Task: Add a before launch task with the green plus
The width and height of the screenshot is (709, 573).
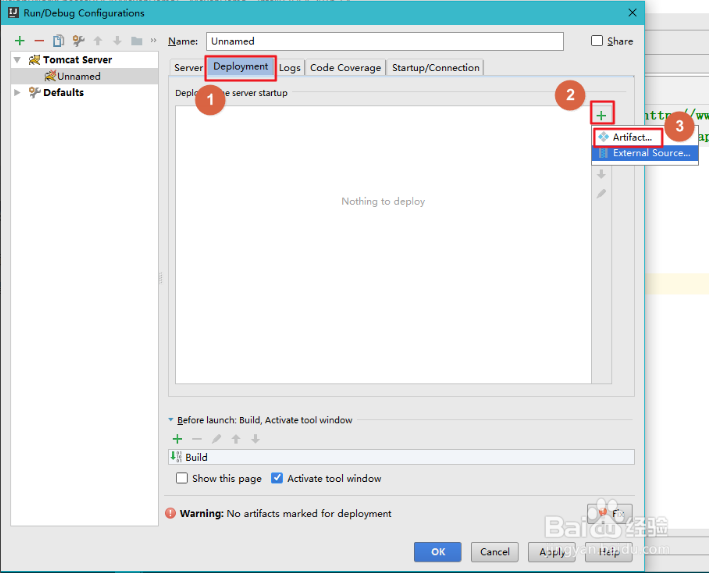Action: pos(177,439)
